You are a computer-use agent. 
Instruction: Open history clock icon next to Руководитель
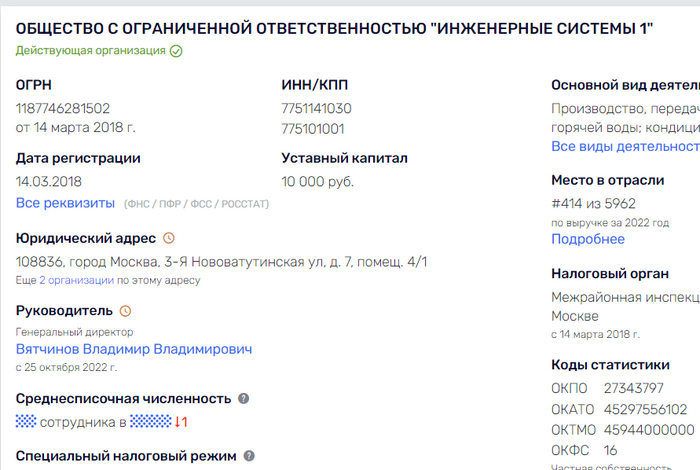click(x=125, y=311)
